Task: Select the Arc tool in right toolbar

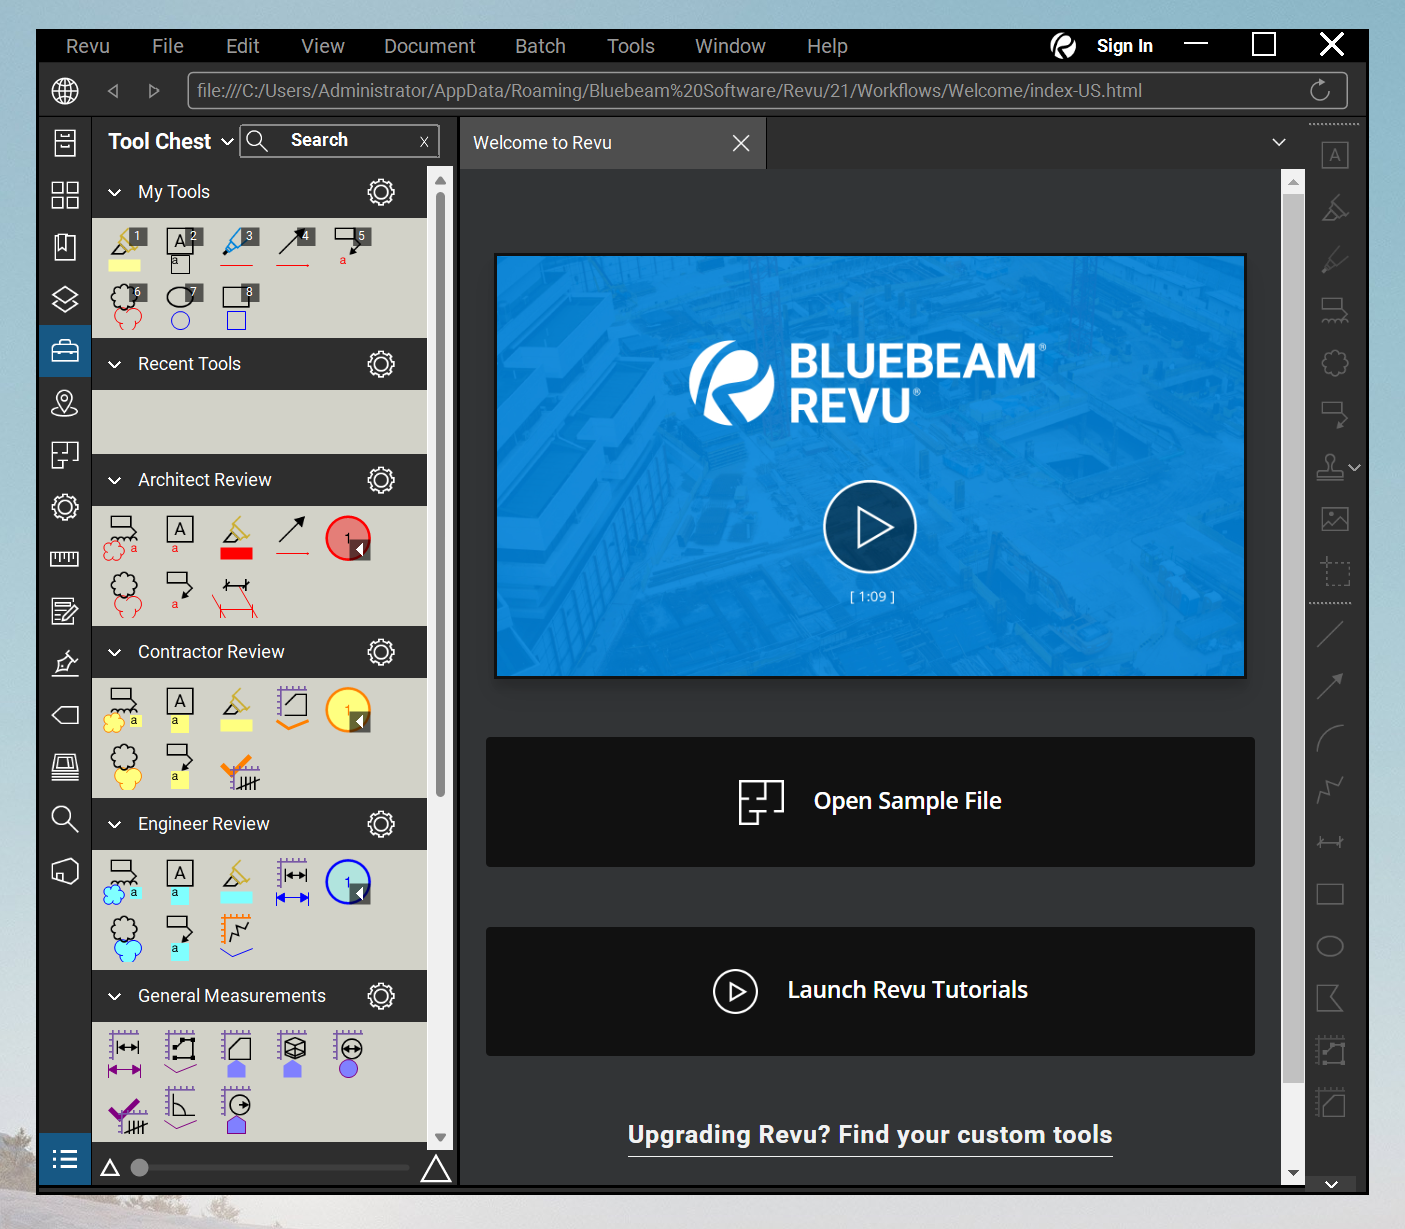Action: click(x=1330, y=738)
